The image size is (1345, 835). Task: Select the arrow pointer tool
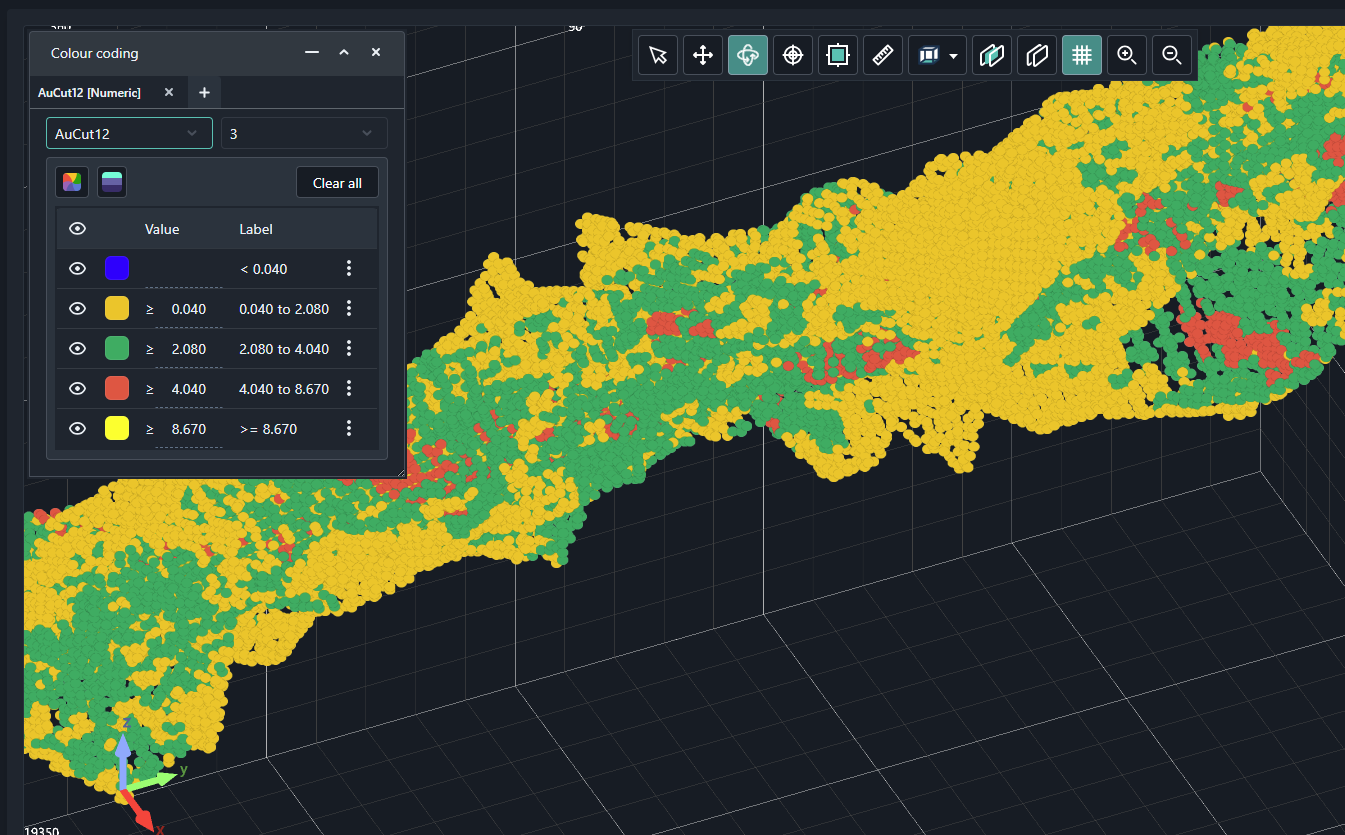[x=658, y=55]
